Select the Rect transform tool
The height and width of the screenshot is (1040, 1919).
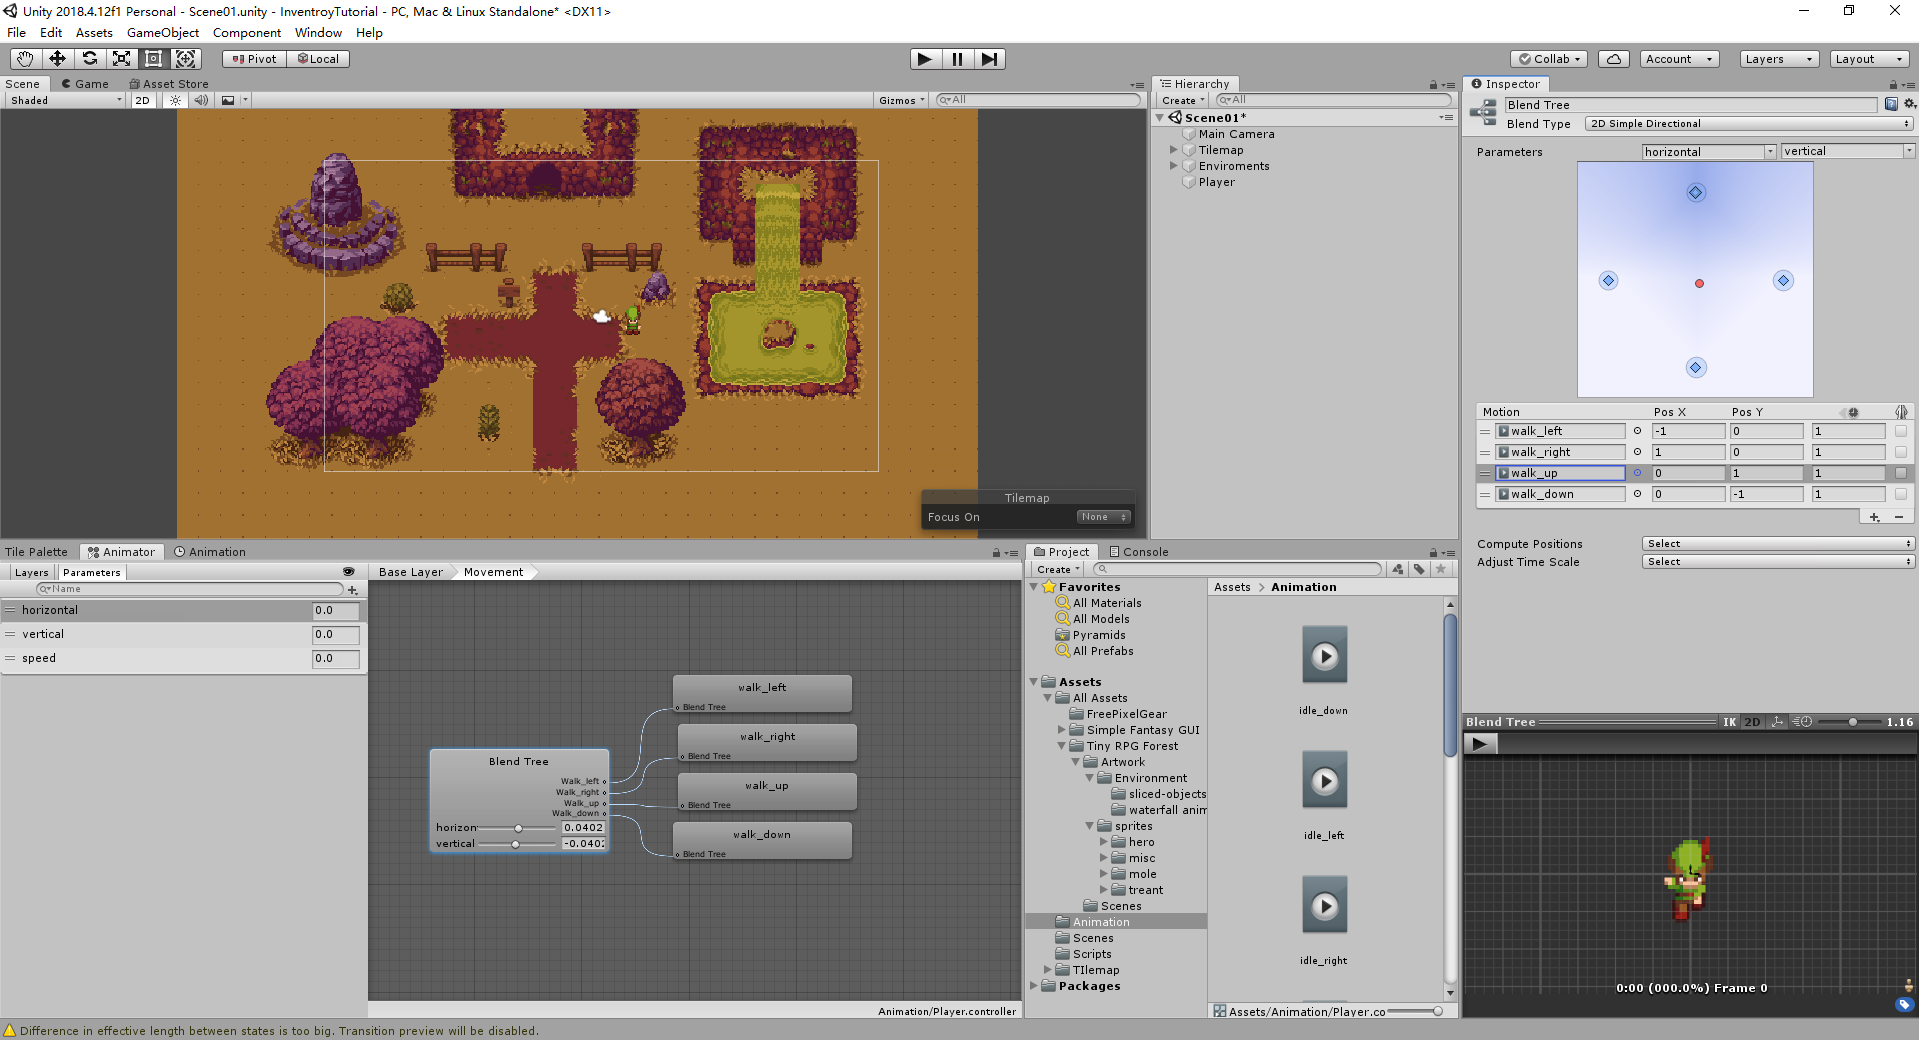click(153, 58)
